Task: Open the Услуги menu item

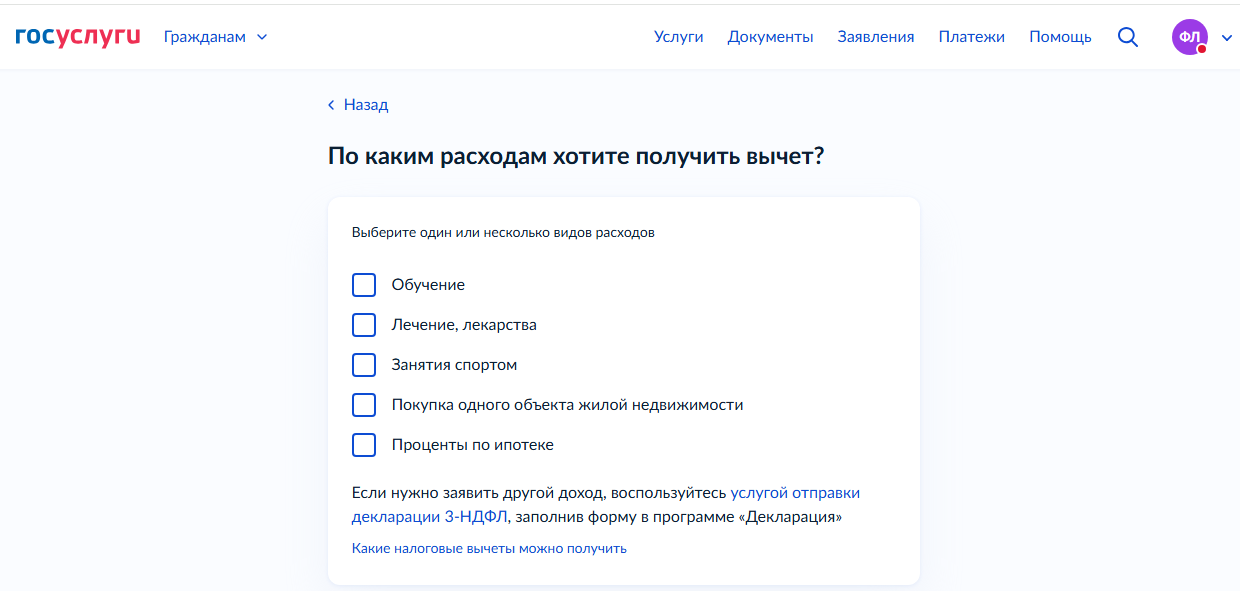Action: 678,37
